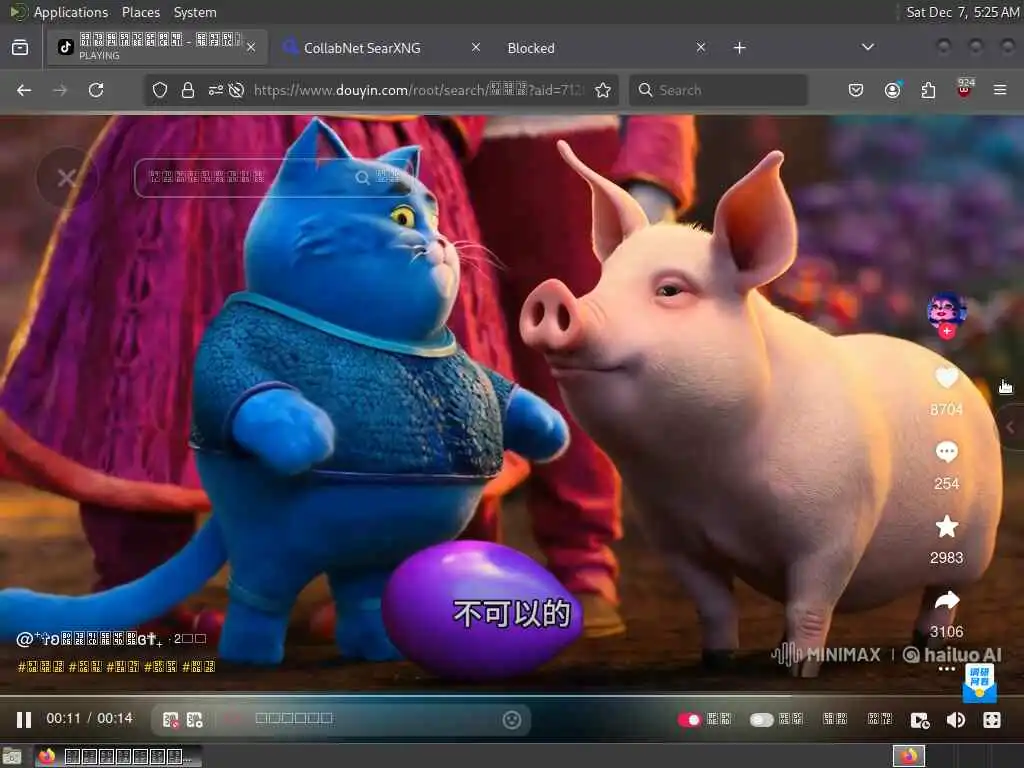Open the System menu

(195, 12)
